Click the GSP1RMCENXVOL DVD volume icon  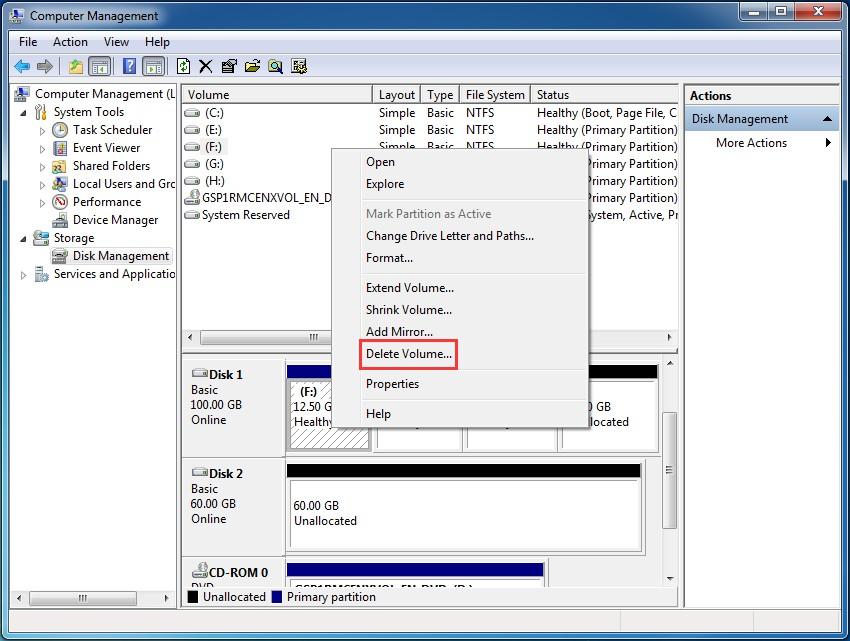point(192,197)
